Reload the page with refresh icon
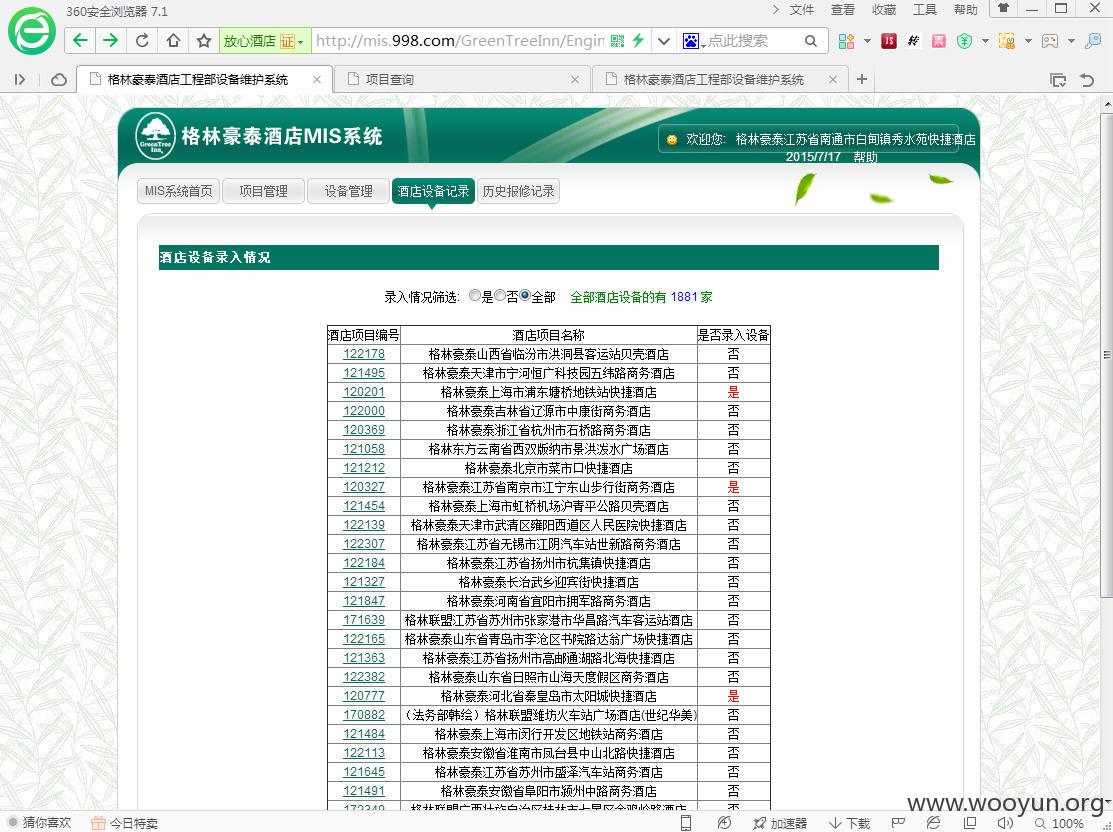The image size is (1113, 832). point(142,40)
